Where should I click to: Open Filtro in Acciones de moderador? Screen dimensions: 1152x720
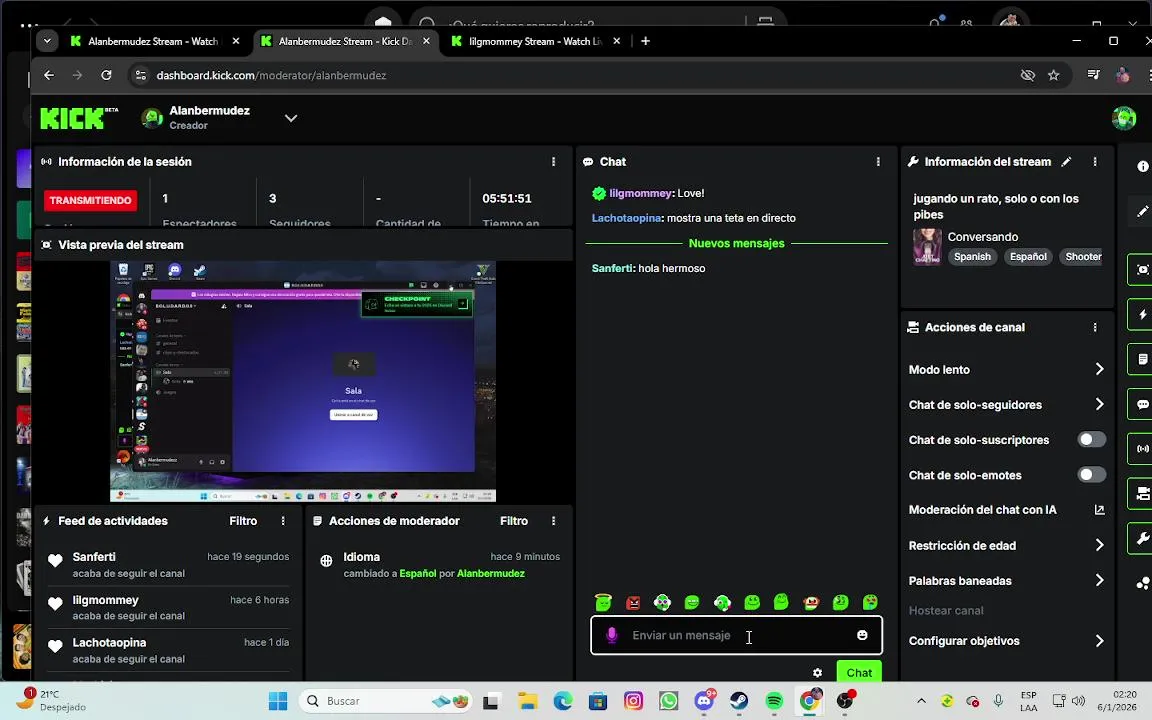pyautogui.click(x=514, y=521)
